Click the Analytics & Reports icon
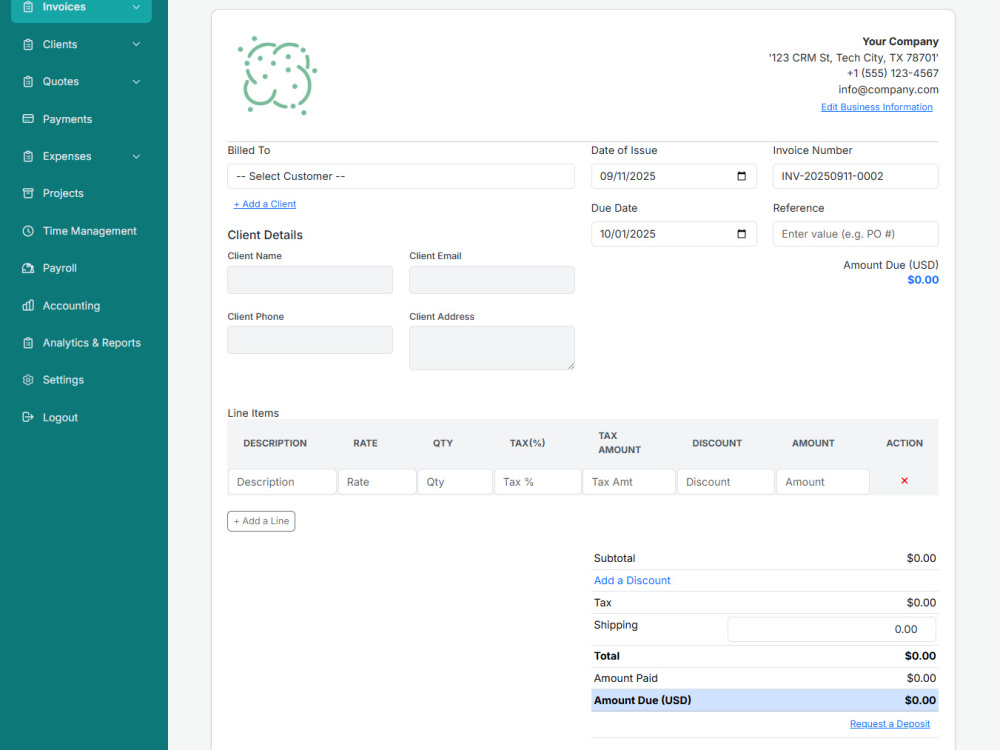This screenshot has width=1000, height=750. pos(28,342)
